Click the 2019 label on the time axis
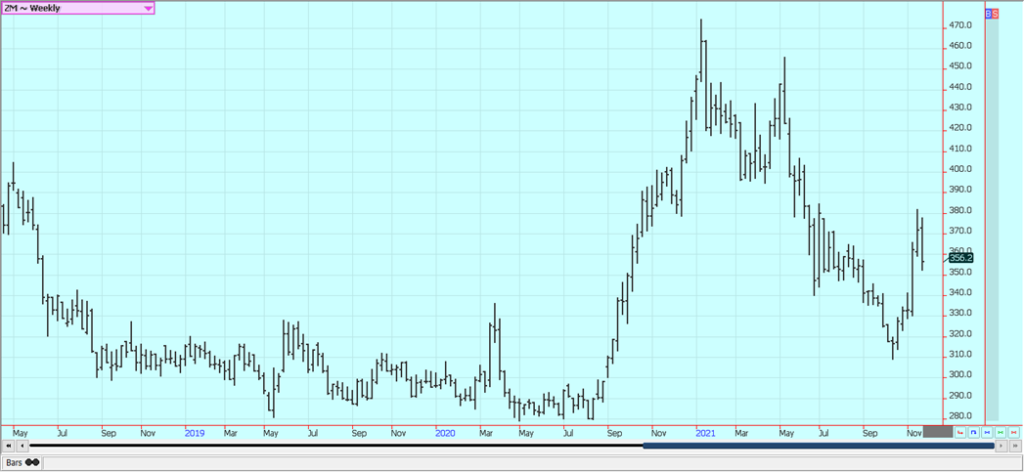This screenshot has width=1024, height=472. pyautogui.click(x=195, y=432)
